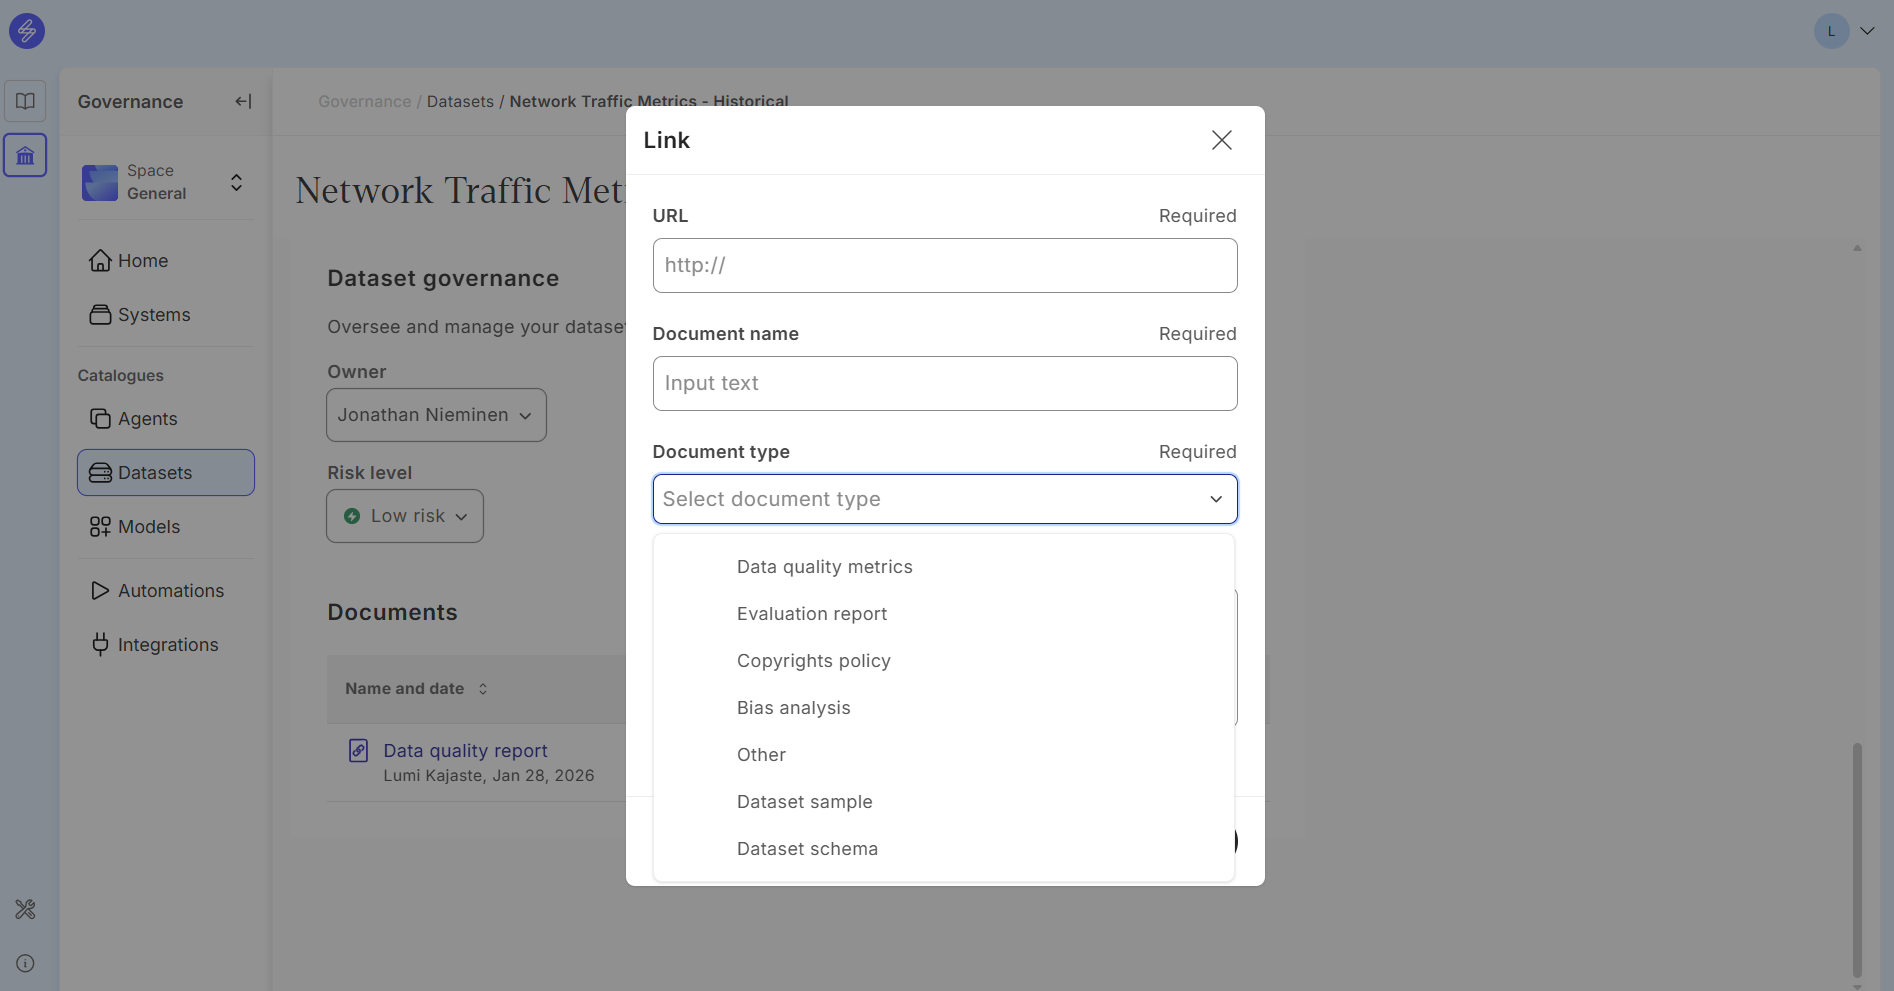The height and width of the screenshot is (991, 1894).
Task: Select Bias analysis from the list
Action: coord(793,708)
